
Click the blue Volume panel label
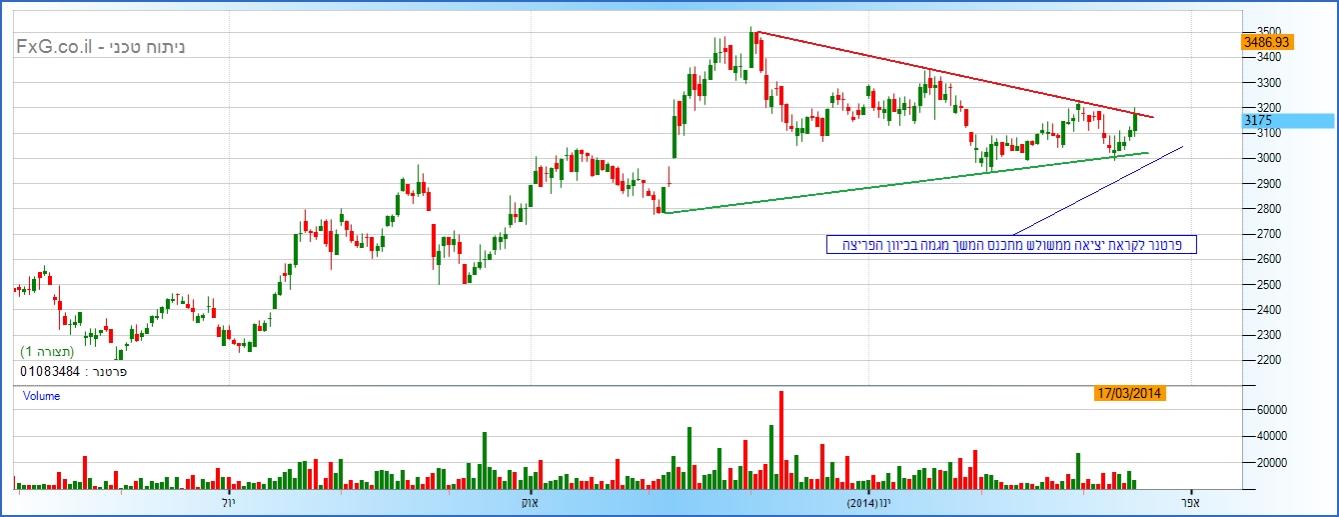[42, 396]
